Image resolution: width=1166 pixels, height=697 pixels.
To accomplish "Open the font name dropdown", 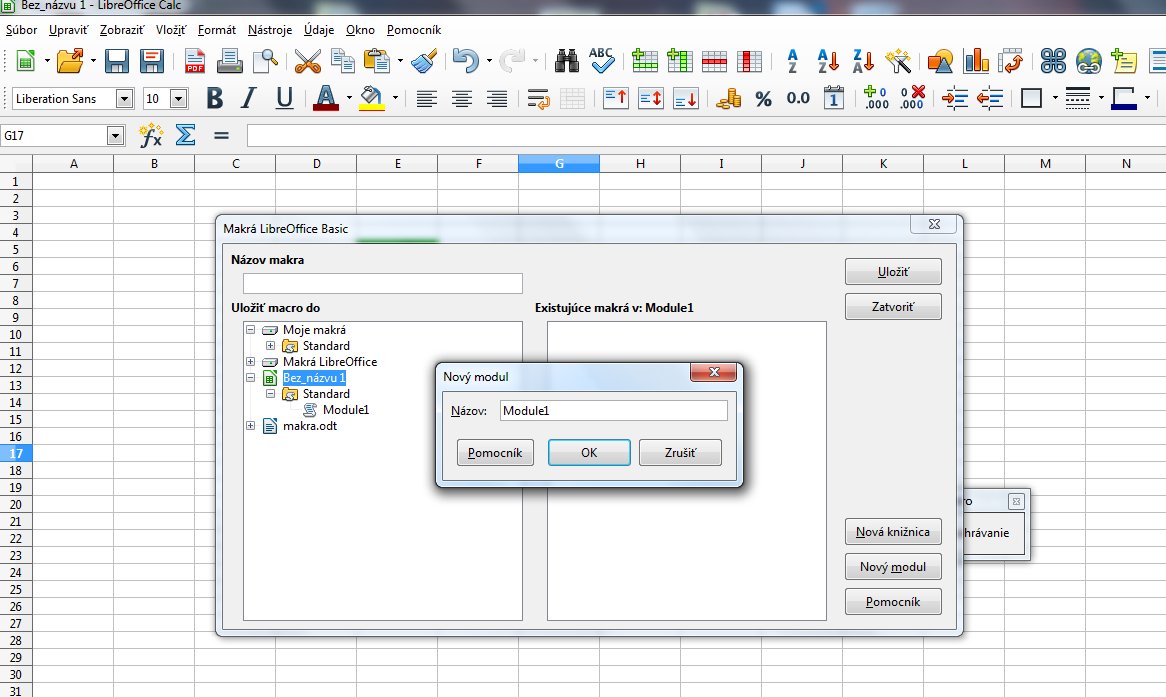I will [124, 98].
